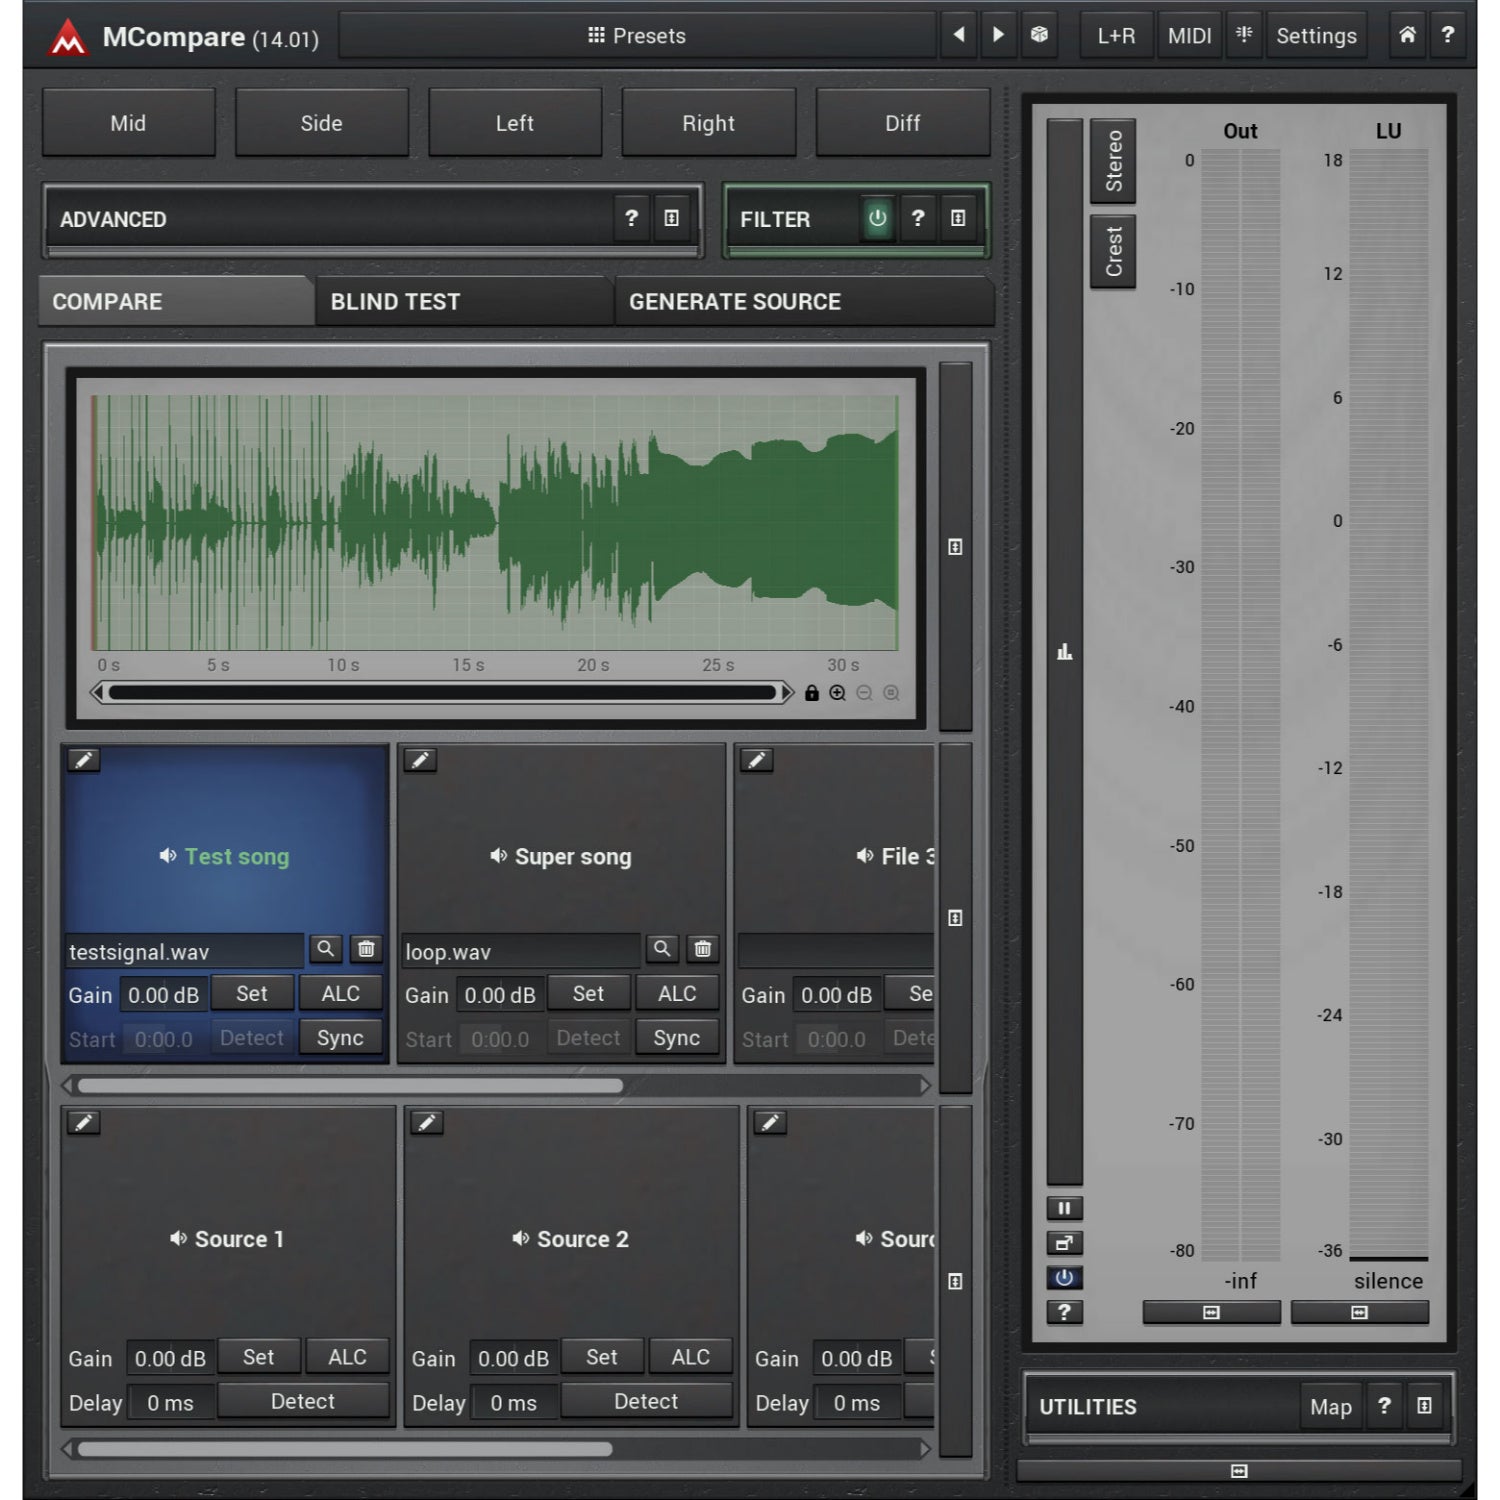Click Sync for Test song

[x=340, y=1038]
